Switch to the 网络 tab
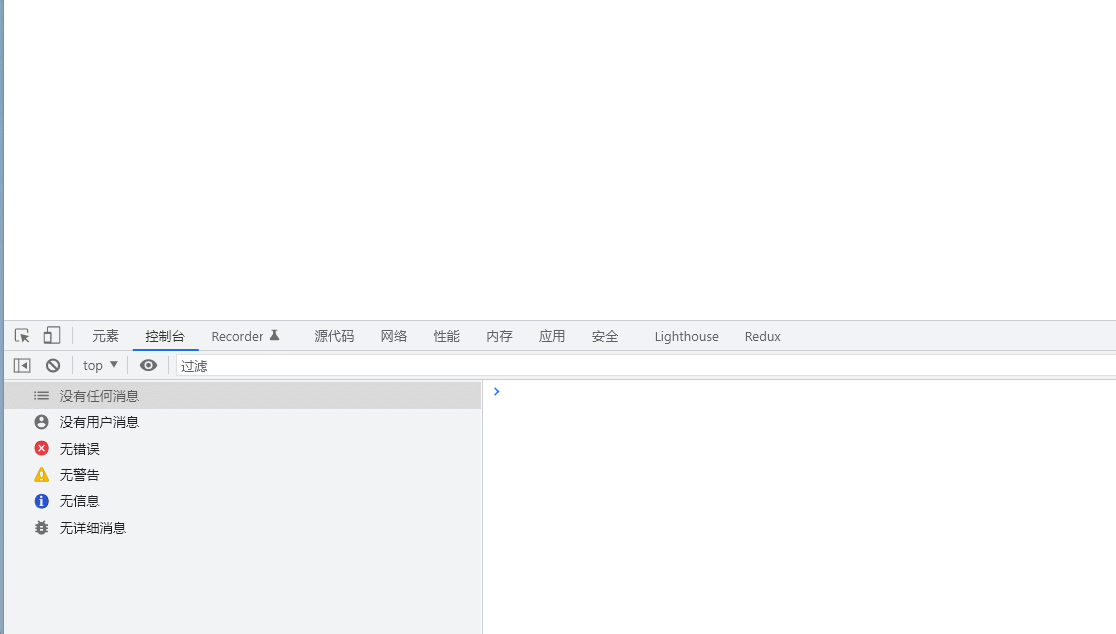Viewport: 1116px width, 634px height. point(394,337)
